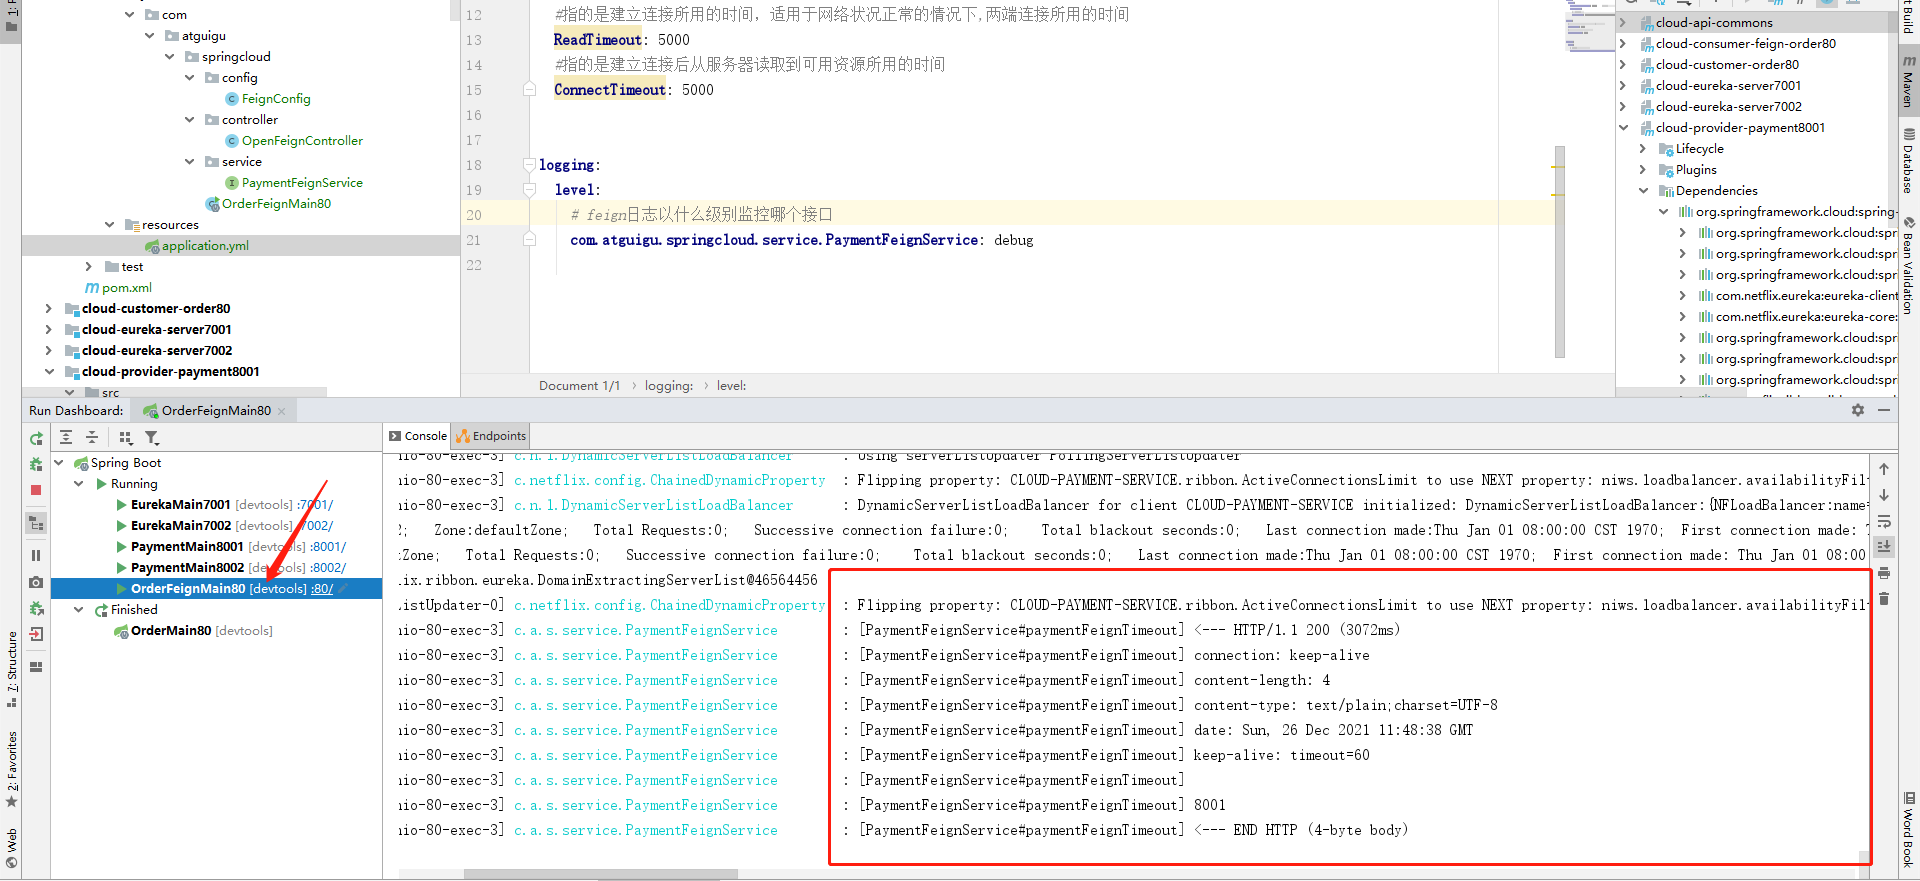Image resolution: width=1920 pixels, height=881 pixels.
Task: Pause program output
Action: 36,555
